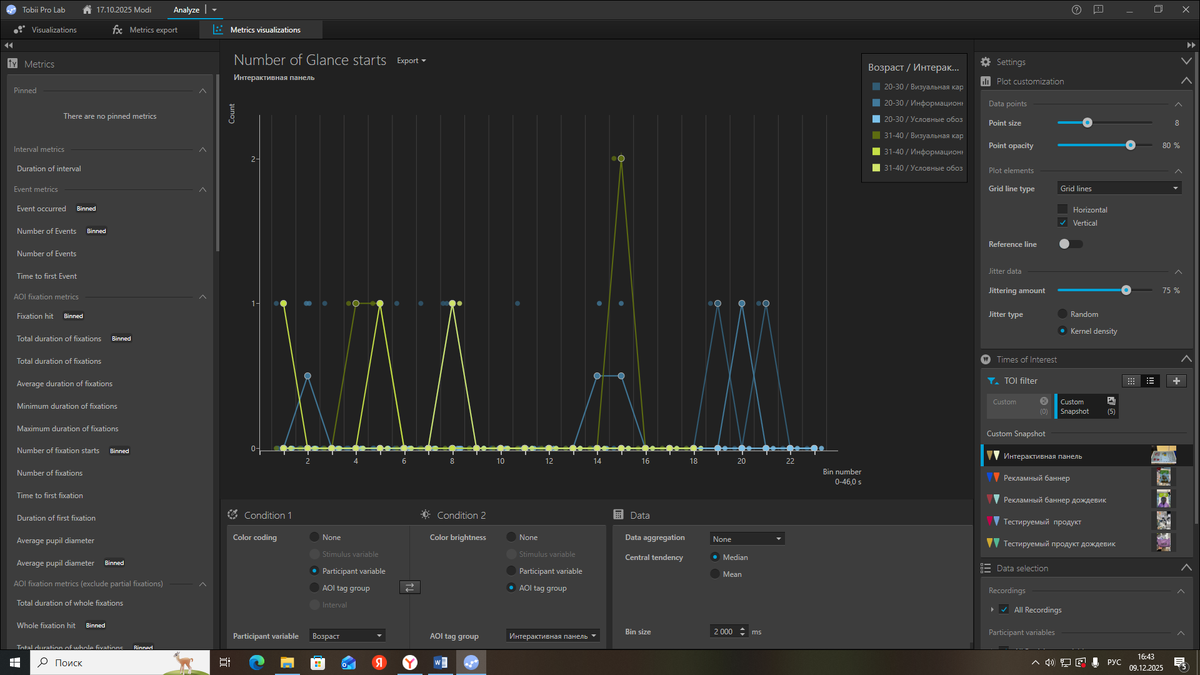Open the project home icon
Viewport: 1200px width, 675px height.
click(x=88, y=10)
